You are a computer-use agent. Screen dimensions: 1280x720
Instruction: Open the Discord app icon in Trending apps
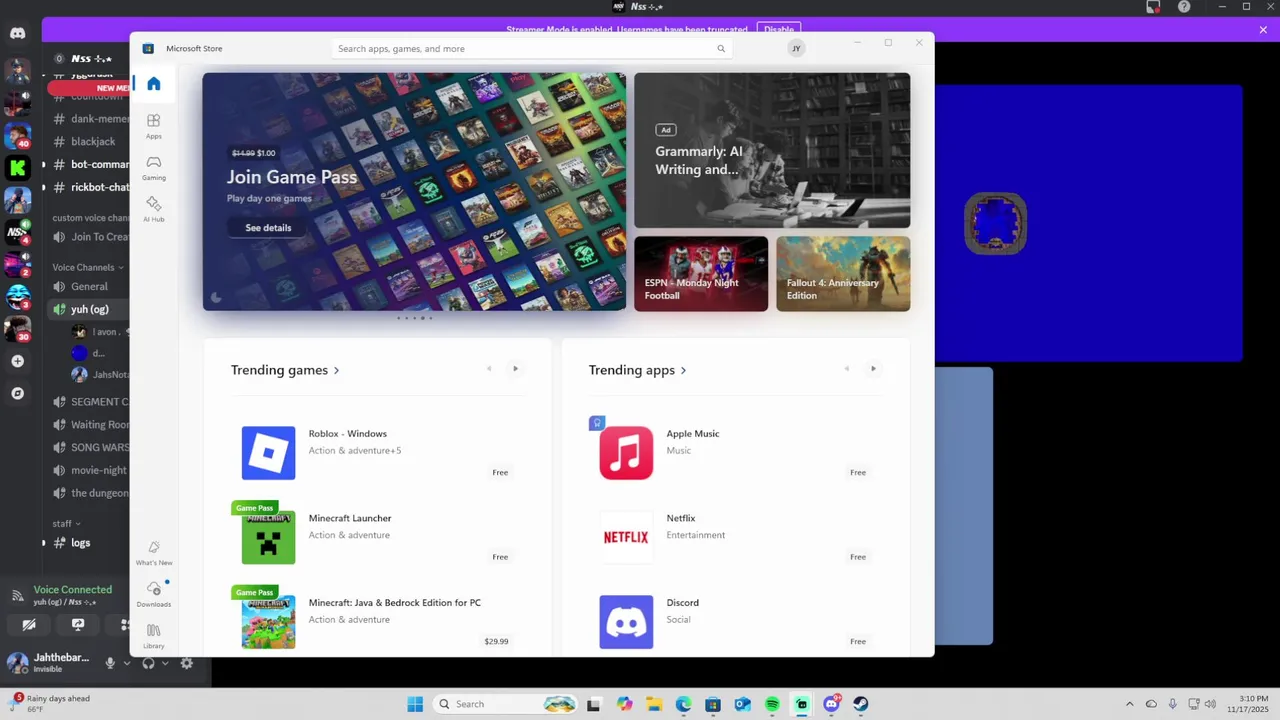[x=626, y=622]
